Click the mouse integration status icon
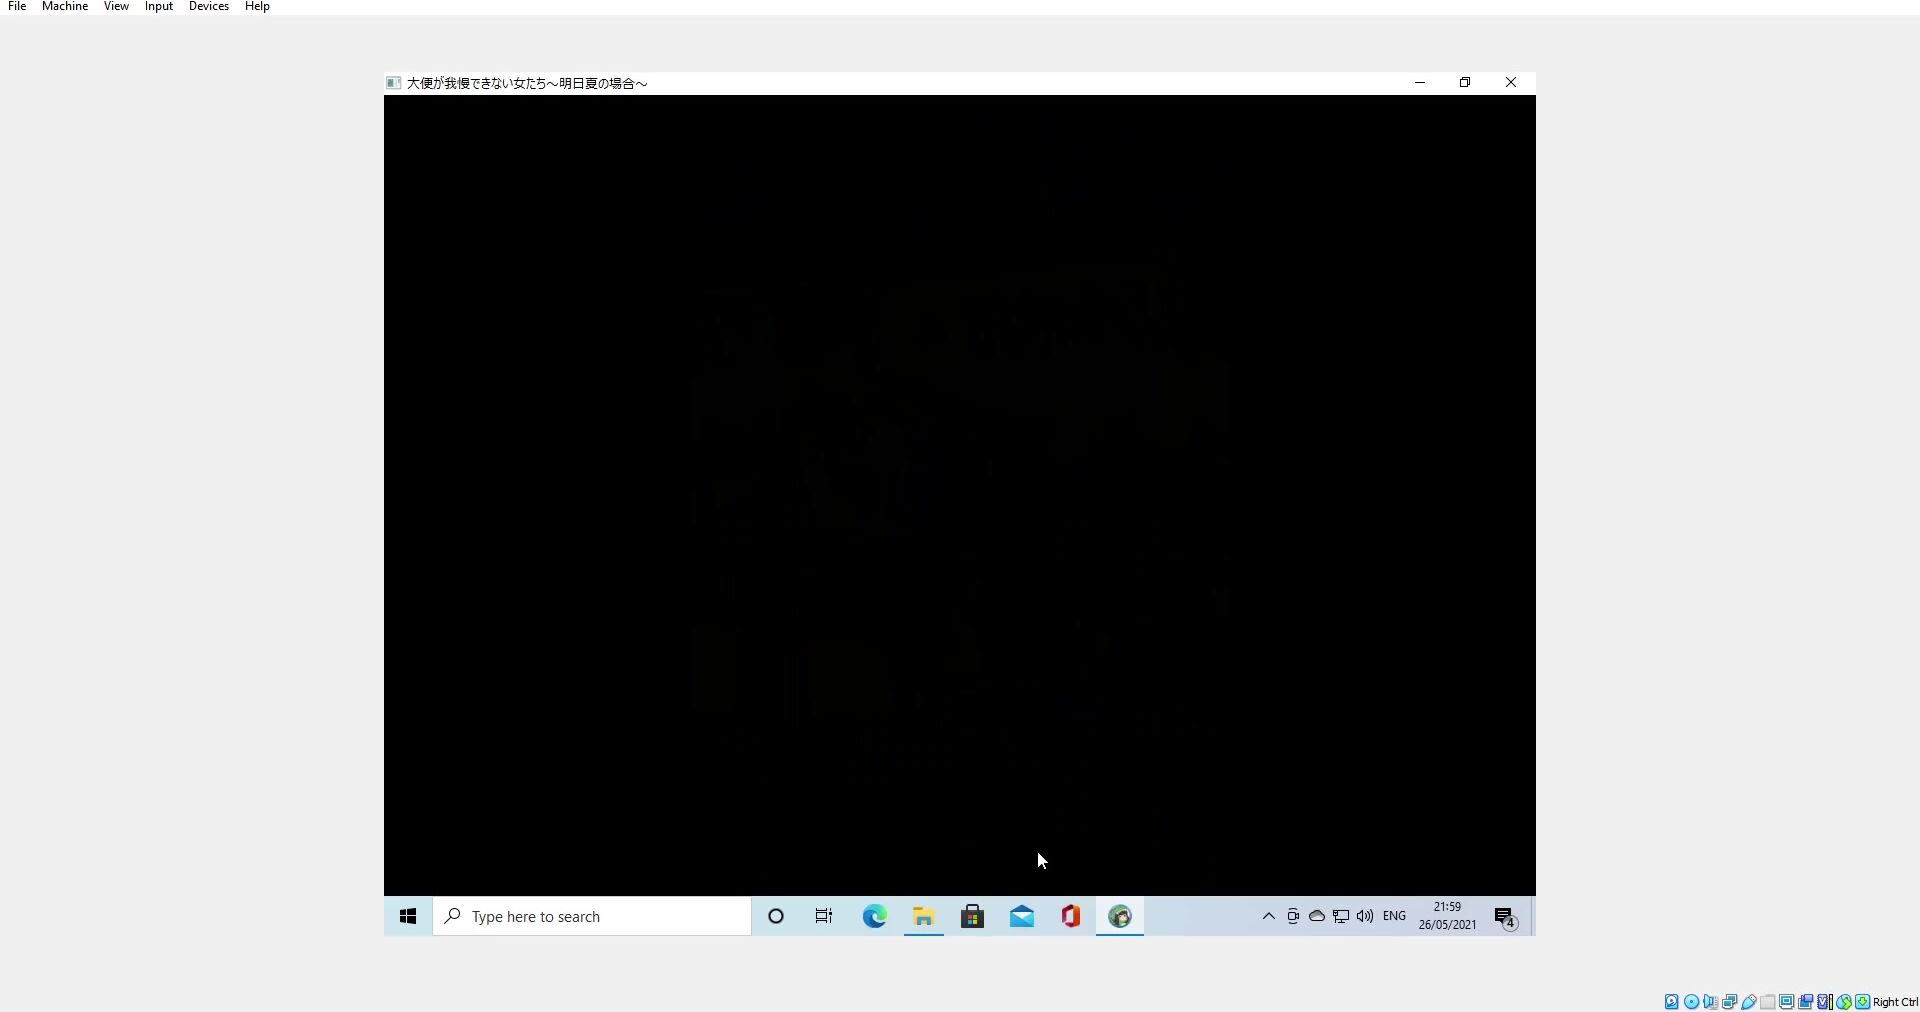This screenshot has width=1920, height=1012. pyautogui.click(x=1844, y=1002)
